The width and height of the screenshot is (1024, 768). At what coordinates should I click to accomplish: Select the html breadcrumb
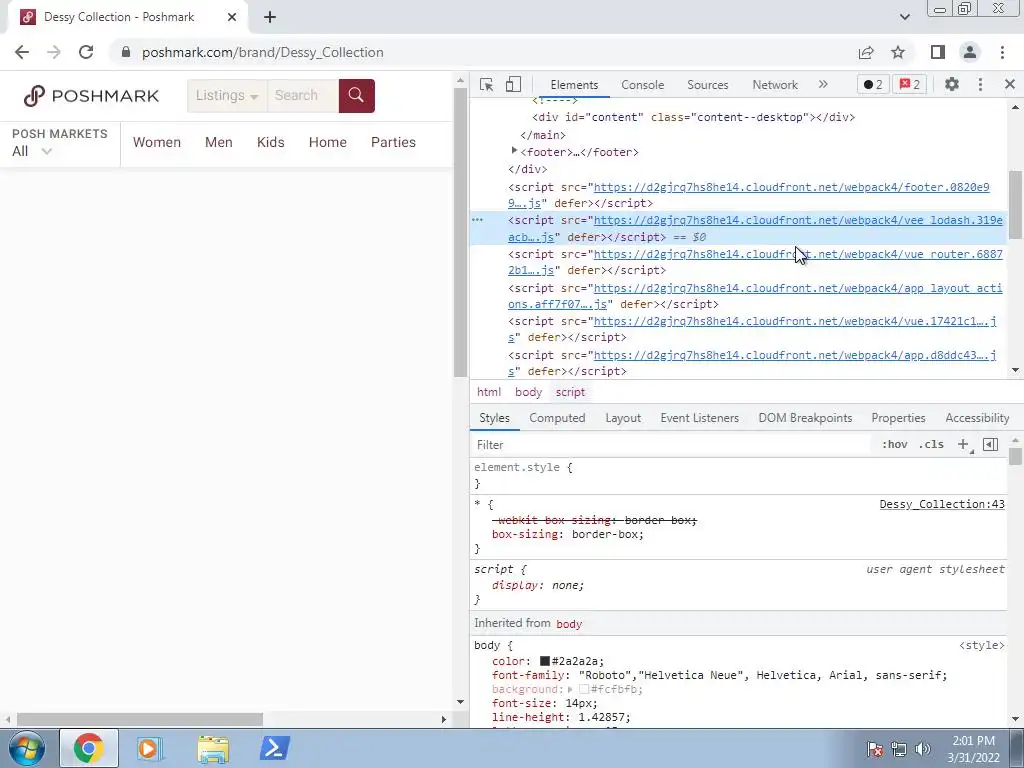point(488,392)
